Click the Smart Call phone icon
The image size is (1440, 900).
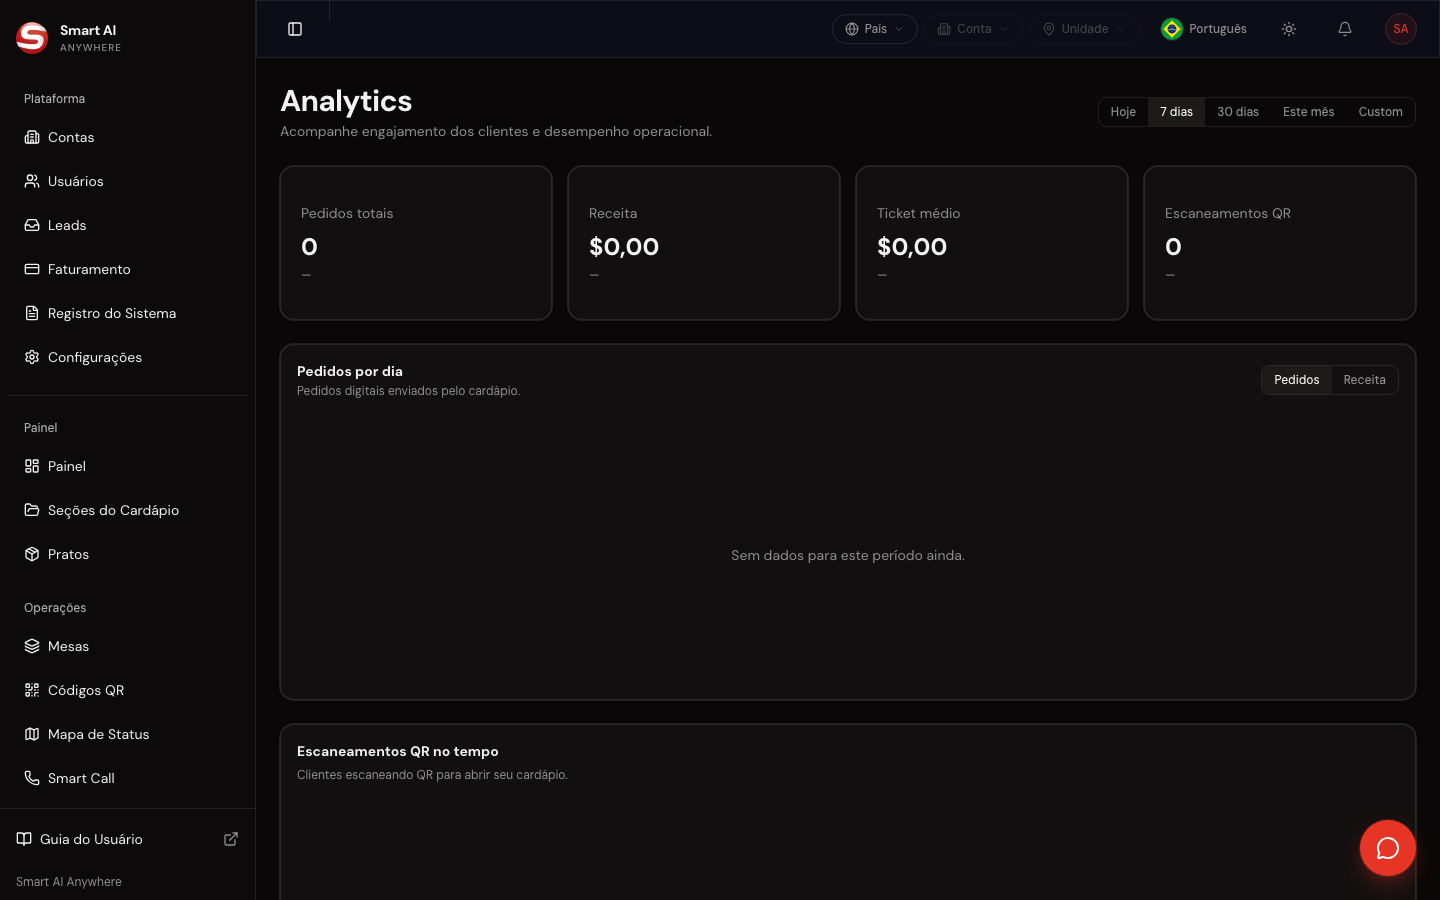pos(32,778)
